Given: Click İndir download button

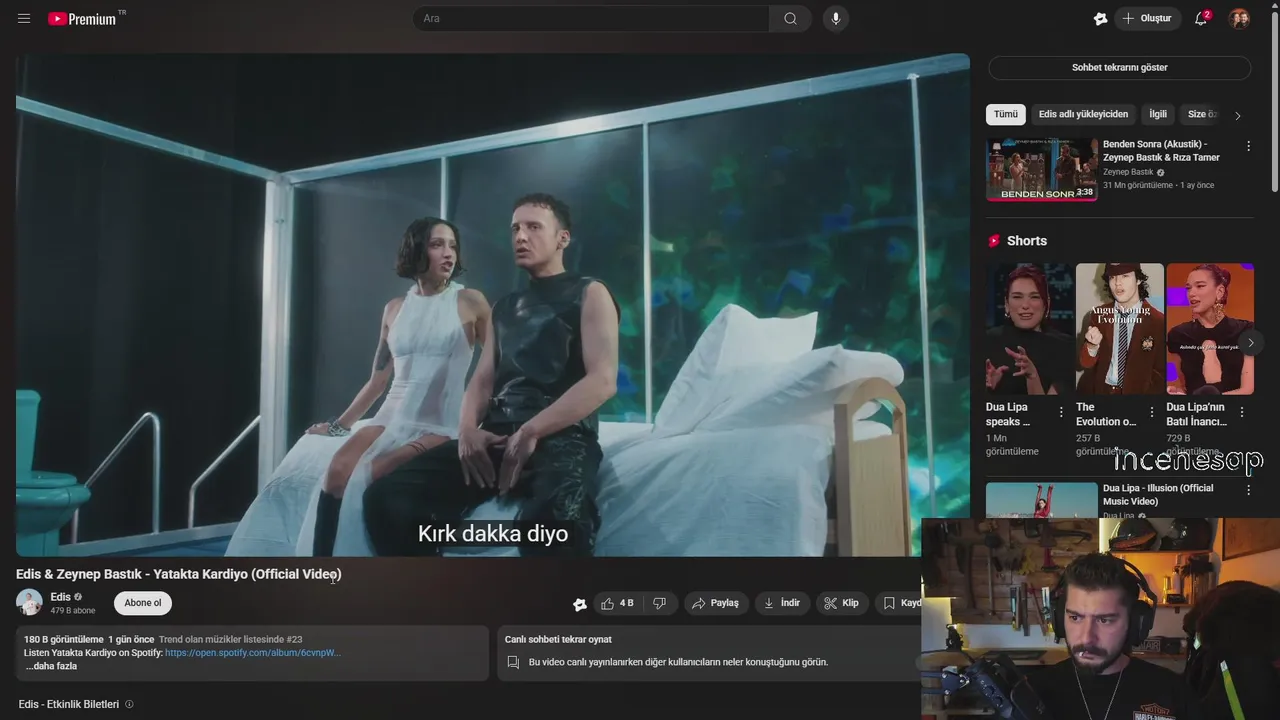Looking at the screenshot, I should tap(781, 603).
